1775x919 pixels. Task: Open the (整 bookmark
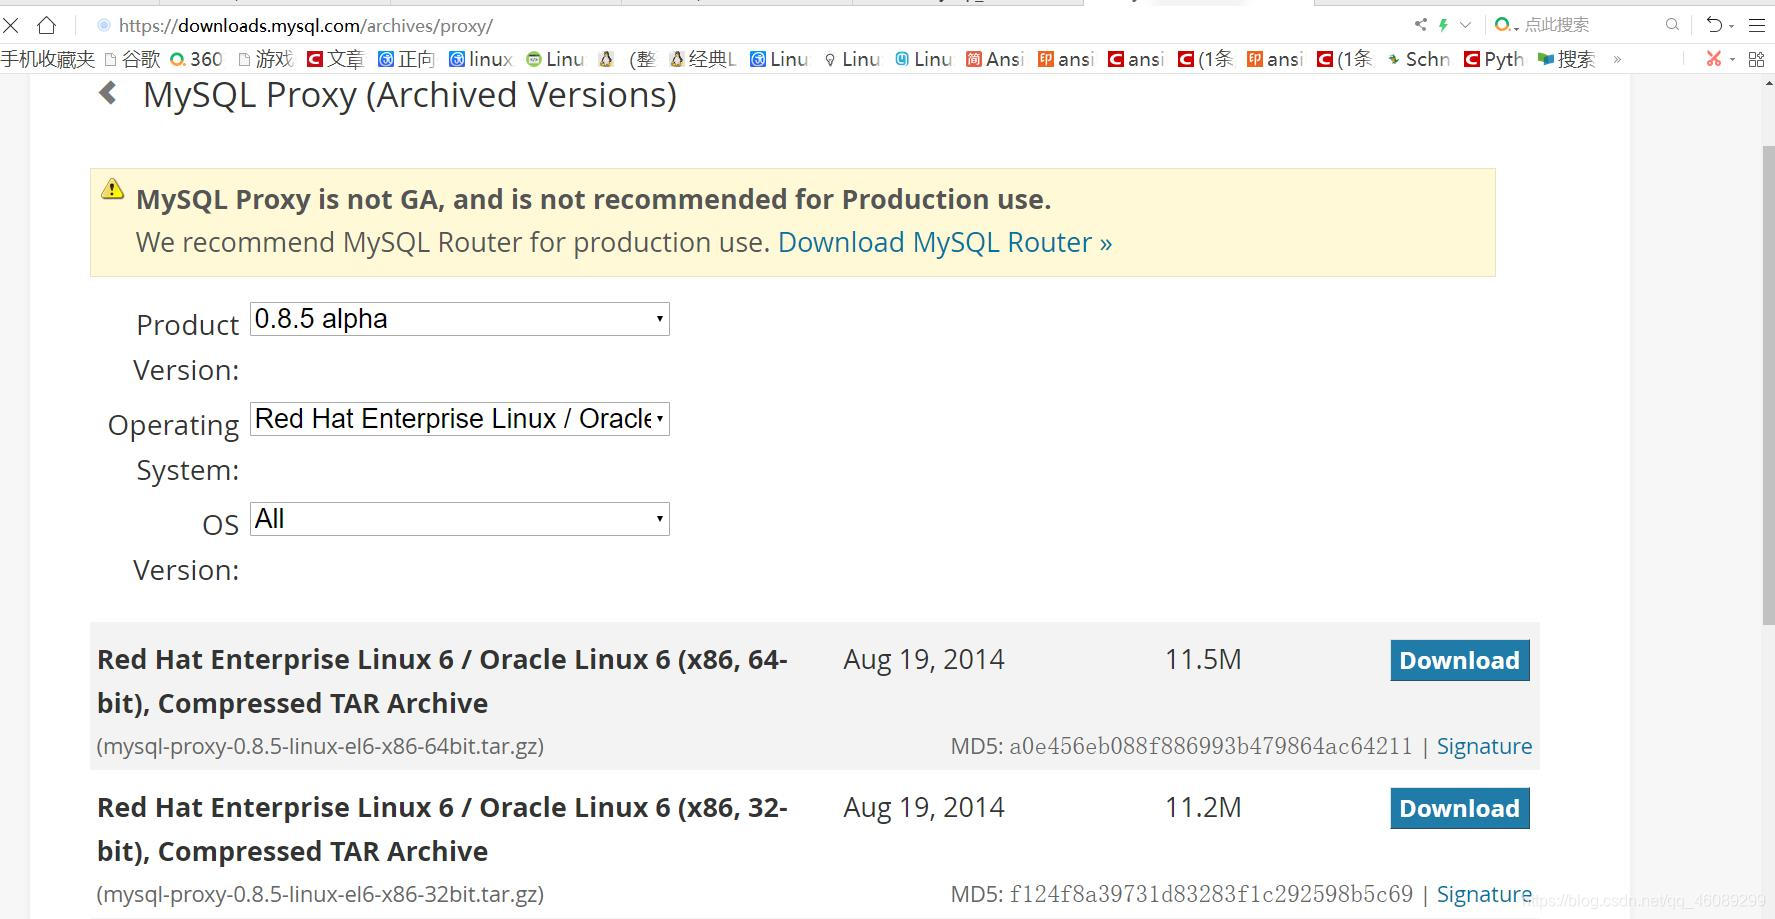click(642, 59)
